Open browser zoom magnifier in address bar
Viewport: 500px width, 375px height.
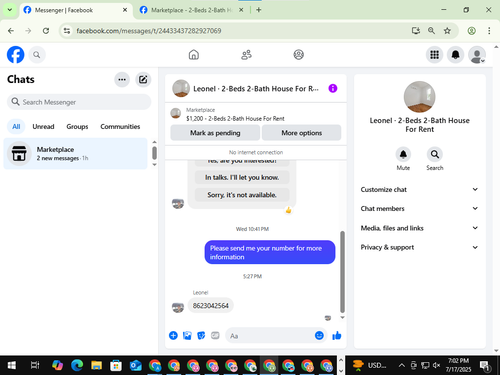click(431, 31)
